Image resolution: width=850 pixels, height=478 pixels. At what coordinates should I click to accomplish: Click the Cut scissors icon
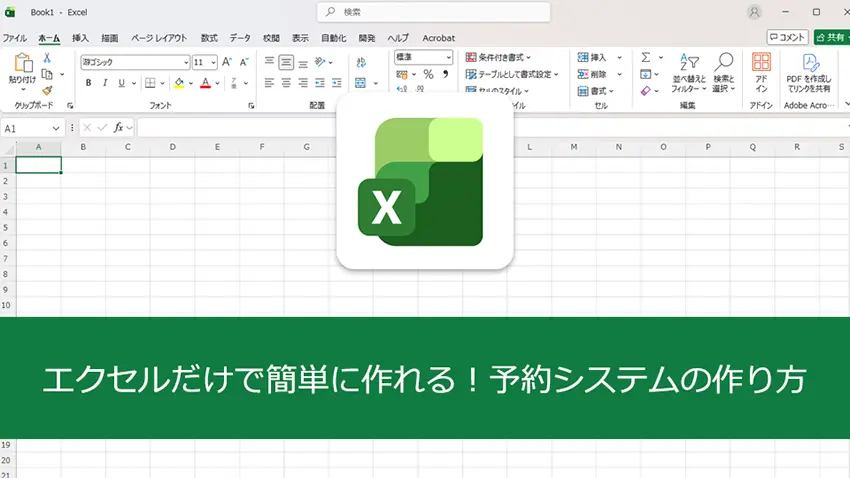[47, 57]
